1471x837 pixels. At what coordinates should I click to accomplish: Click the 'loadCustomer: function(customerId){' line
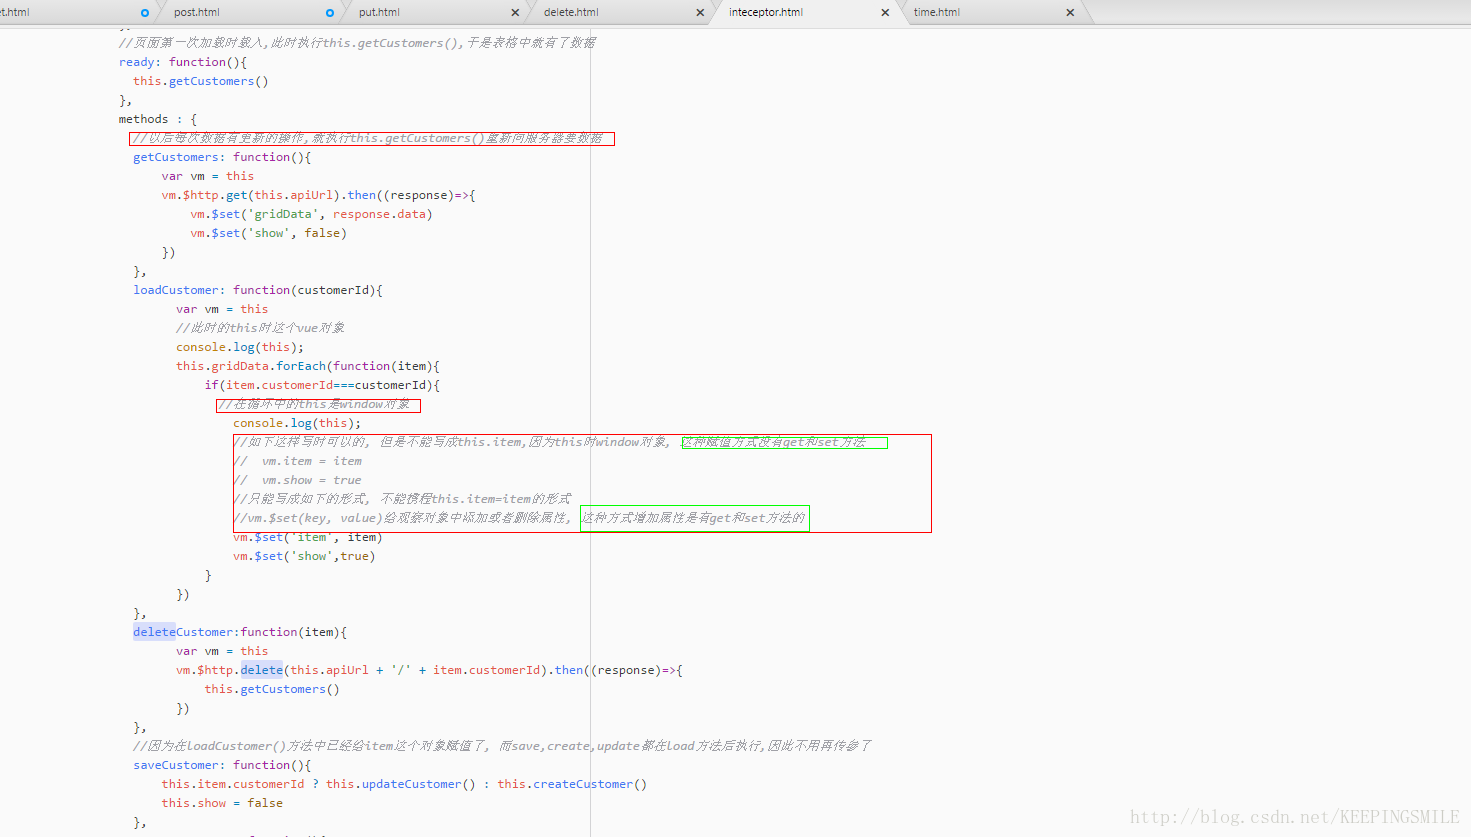pyautogui.click(x=258, y=290)
